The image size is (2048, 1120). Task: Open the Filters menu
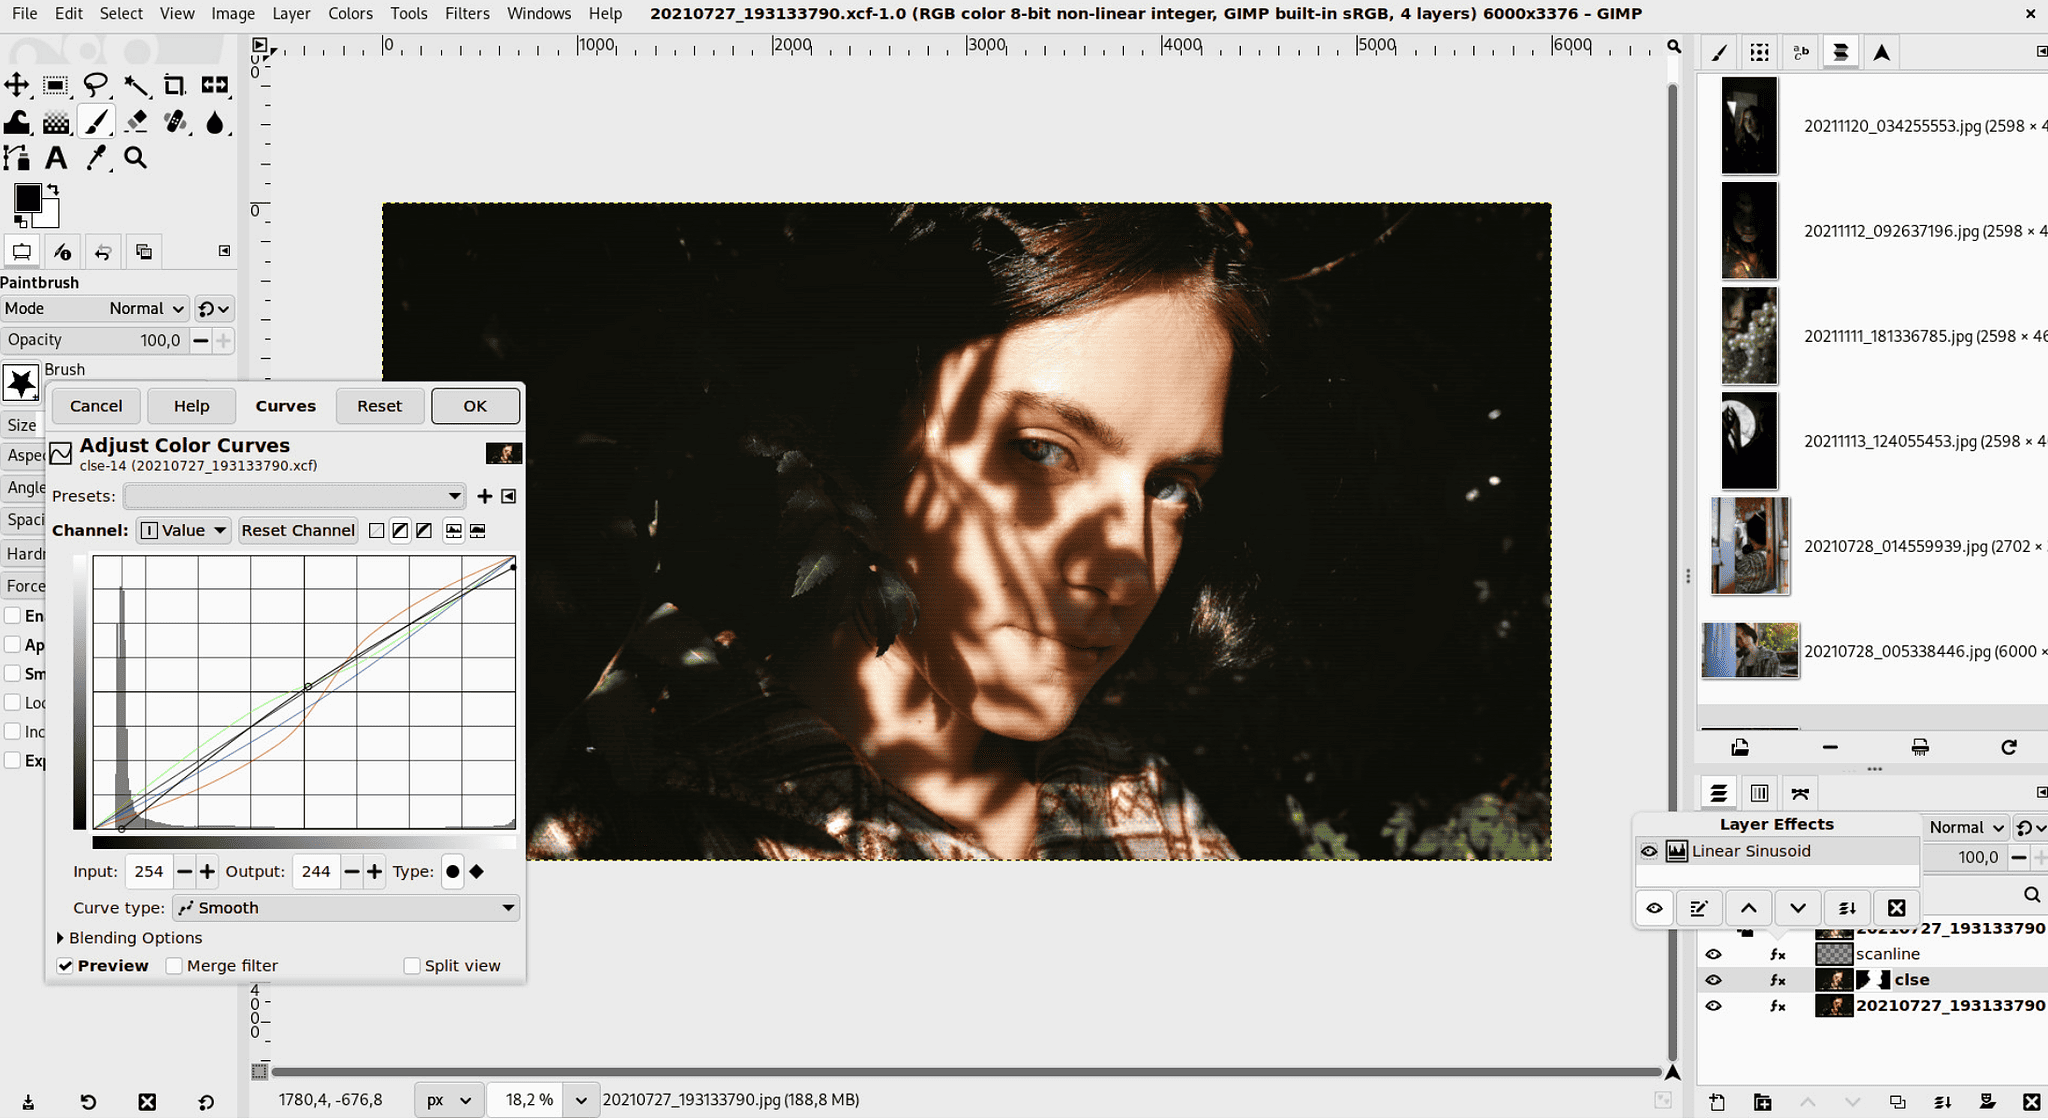pyautogui.click(x=467, y=14)
